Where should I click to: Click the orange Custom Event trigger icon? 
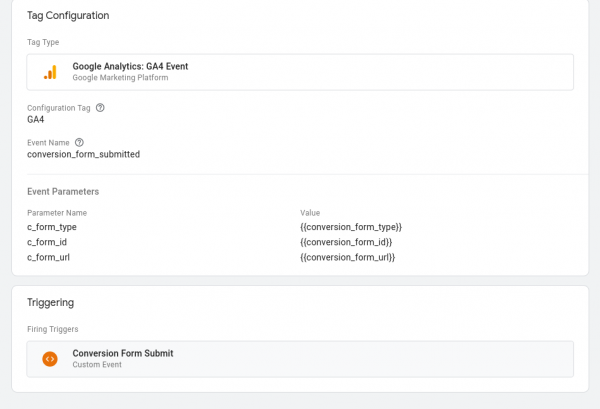pos(50,359)
